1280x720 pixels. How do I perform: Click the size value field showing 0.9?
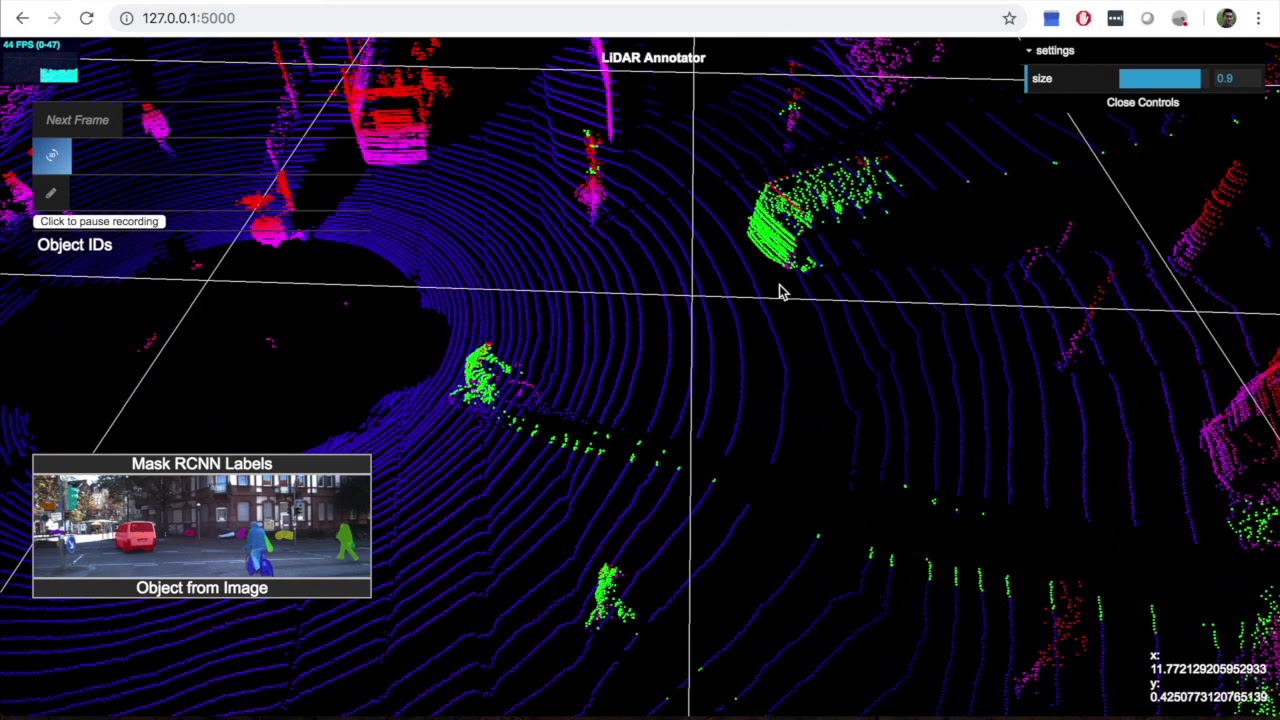[1236, 79]
